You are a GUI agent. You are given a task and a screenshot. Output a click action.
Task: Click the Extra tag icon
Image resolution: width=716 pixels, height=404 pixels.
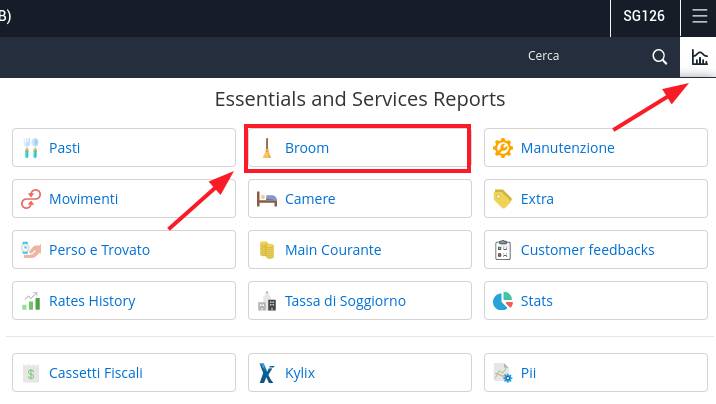pos(503,199)
